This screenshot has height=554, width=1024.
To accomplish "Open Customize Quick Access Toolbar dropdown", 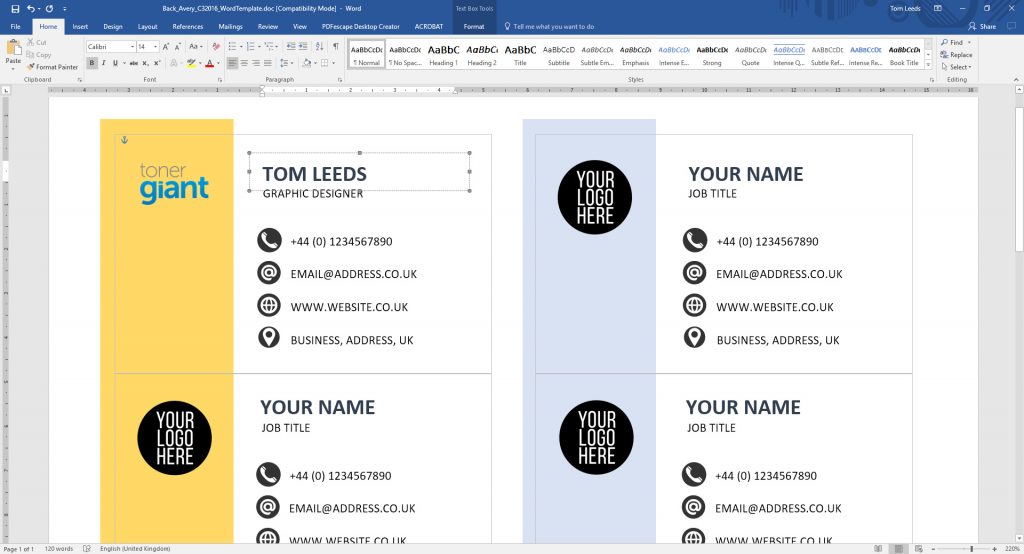I will [64, 8].
